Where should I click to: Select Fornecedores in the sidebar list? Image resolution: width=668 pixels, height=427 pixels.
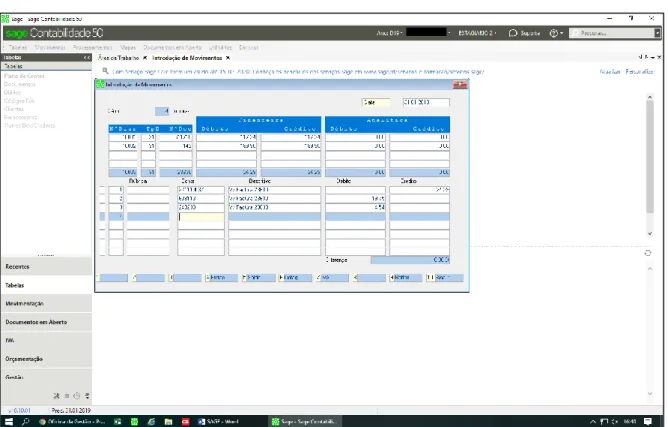(x=20, y=117)
